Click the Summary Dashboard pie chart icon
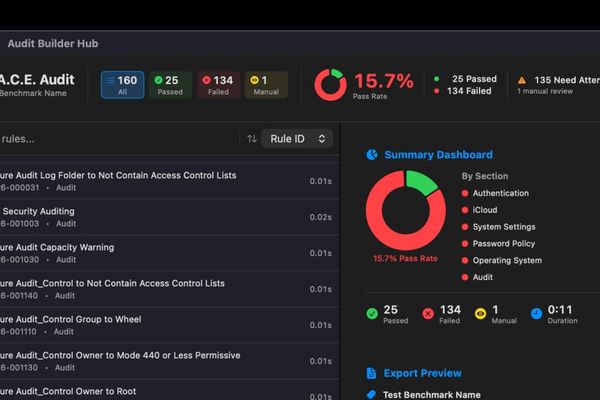 click(372, 155)
